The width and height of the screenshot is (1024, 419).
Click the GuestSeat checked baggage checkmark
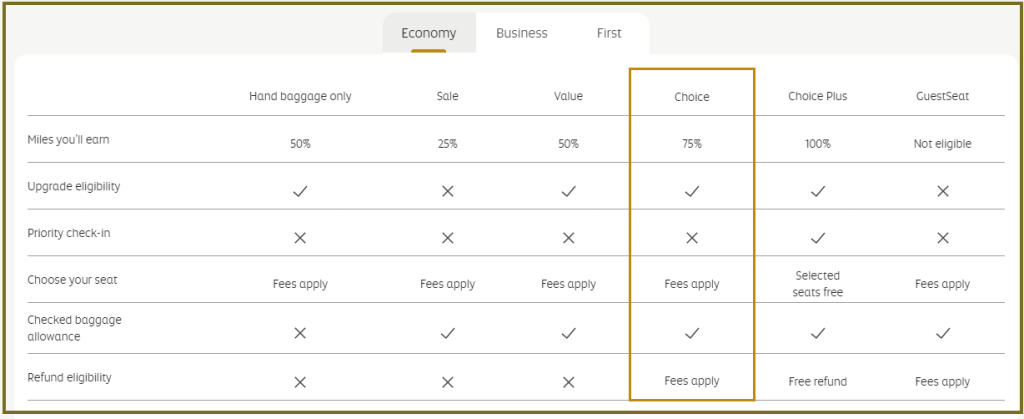[942, 333]
